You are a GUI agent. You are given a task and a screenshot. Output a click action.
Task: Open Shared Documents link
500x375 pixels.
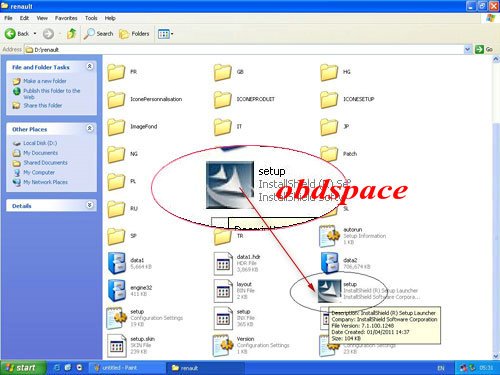pyautogui.click(x=45, y=163)
